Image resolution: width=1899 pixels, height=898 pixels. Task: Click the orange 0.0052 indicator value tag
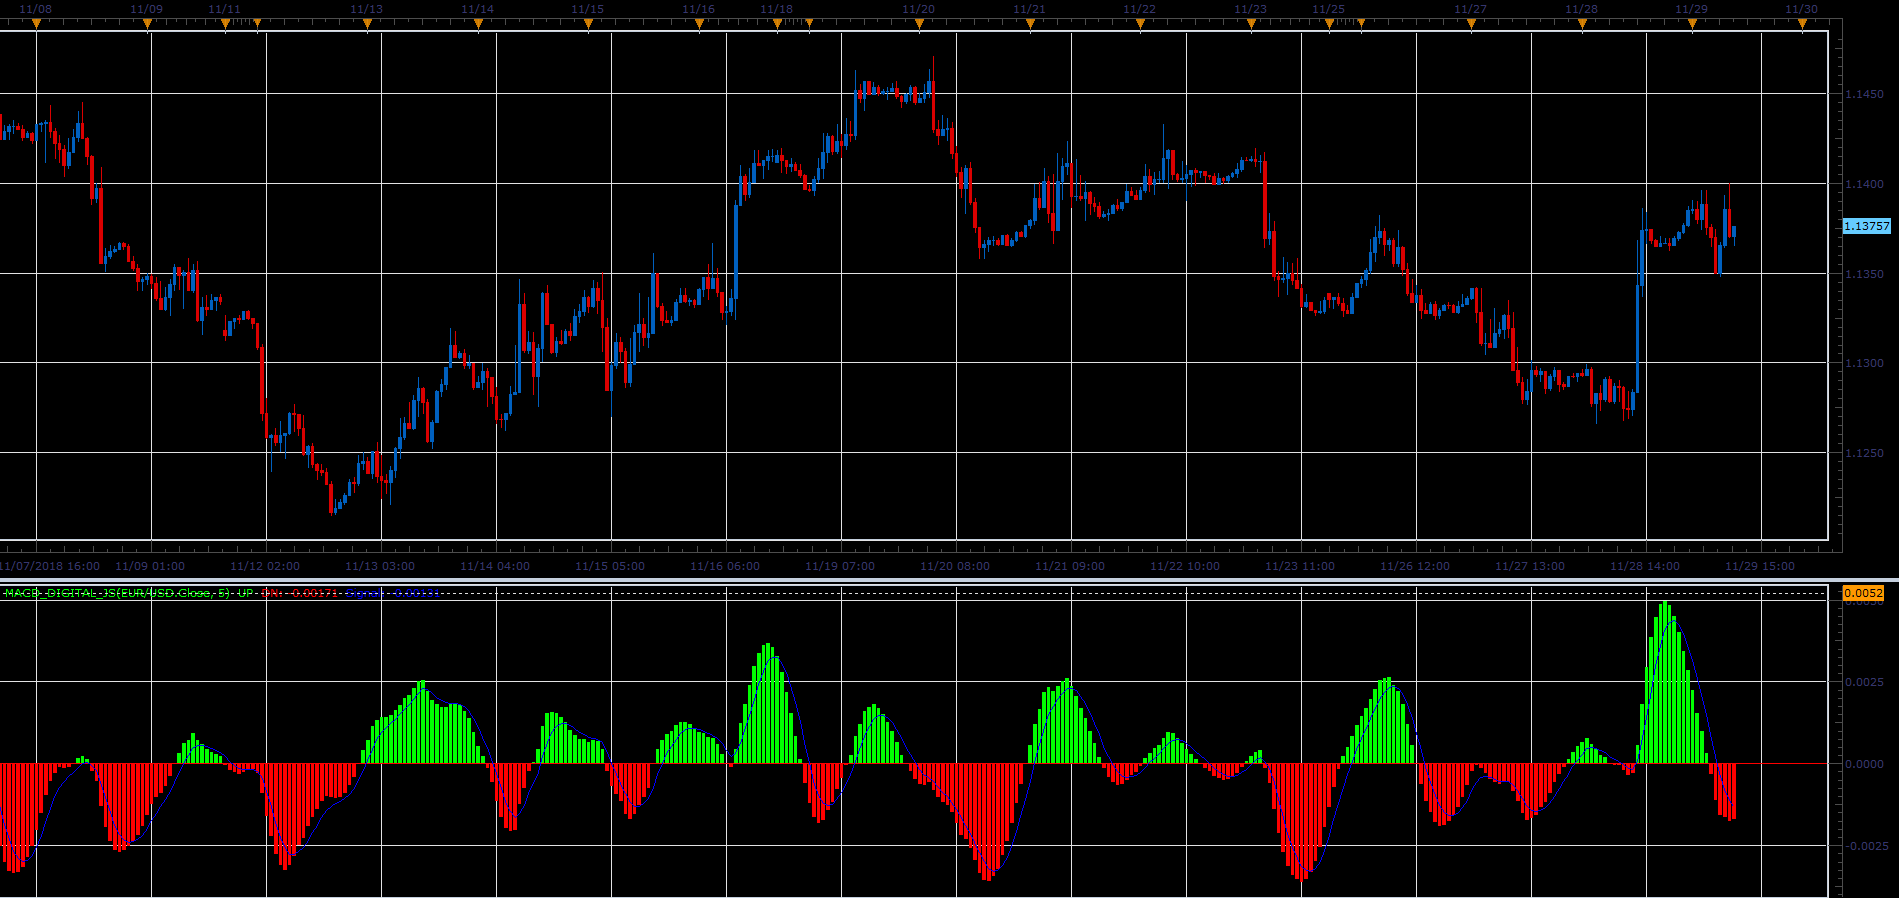click(x=1863, y=593)
